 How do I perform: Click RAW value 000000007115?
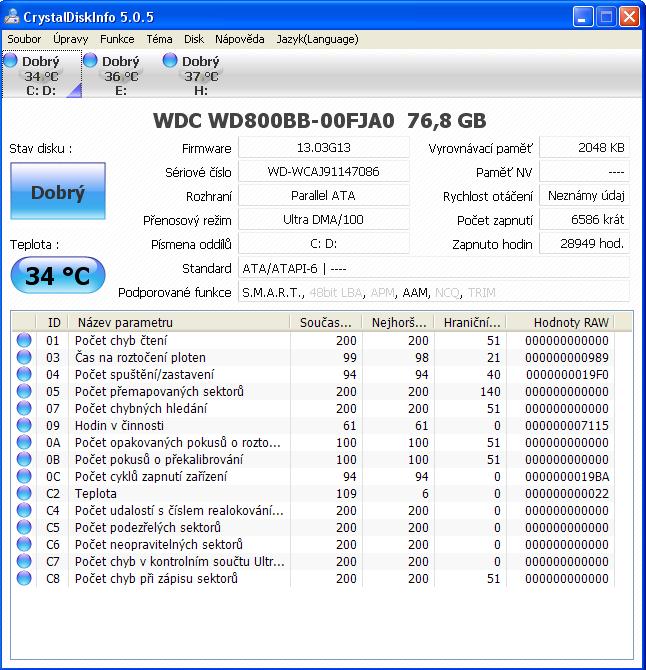[567, 426]
